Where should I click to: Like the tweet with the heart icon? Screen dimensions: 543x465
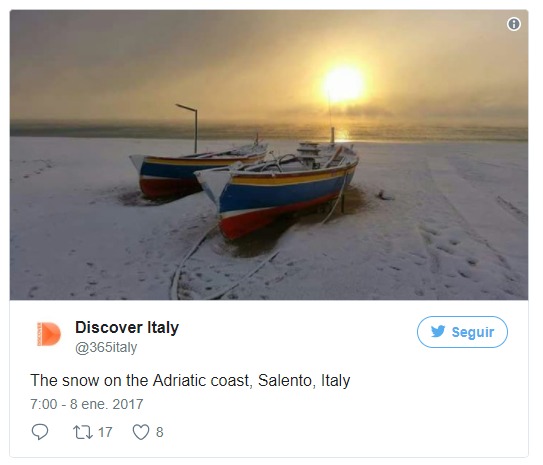click(x=141, y=432)
